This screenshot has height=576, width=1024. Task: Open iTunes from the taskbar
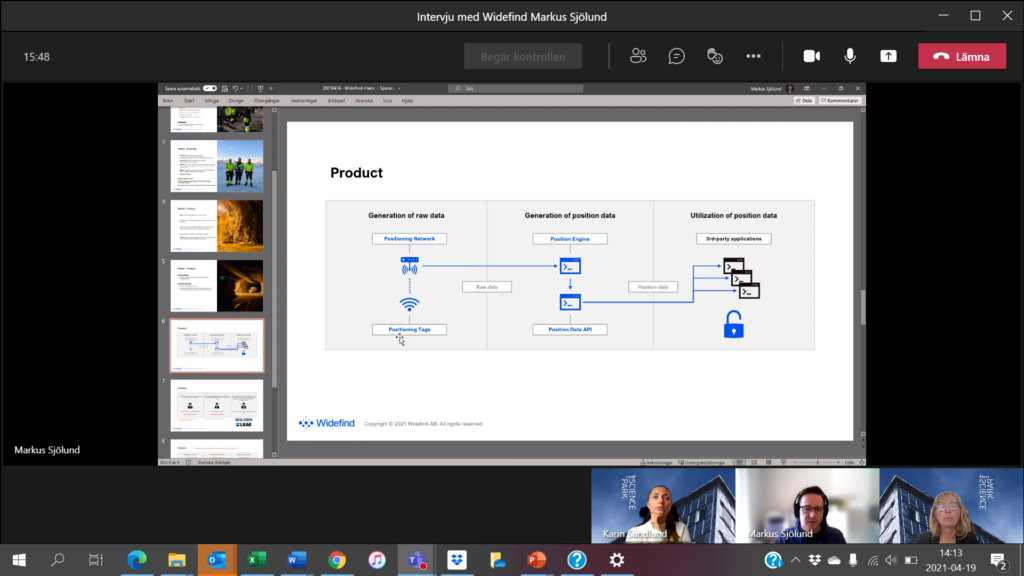377,560
